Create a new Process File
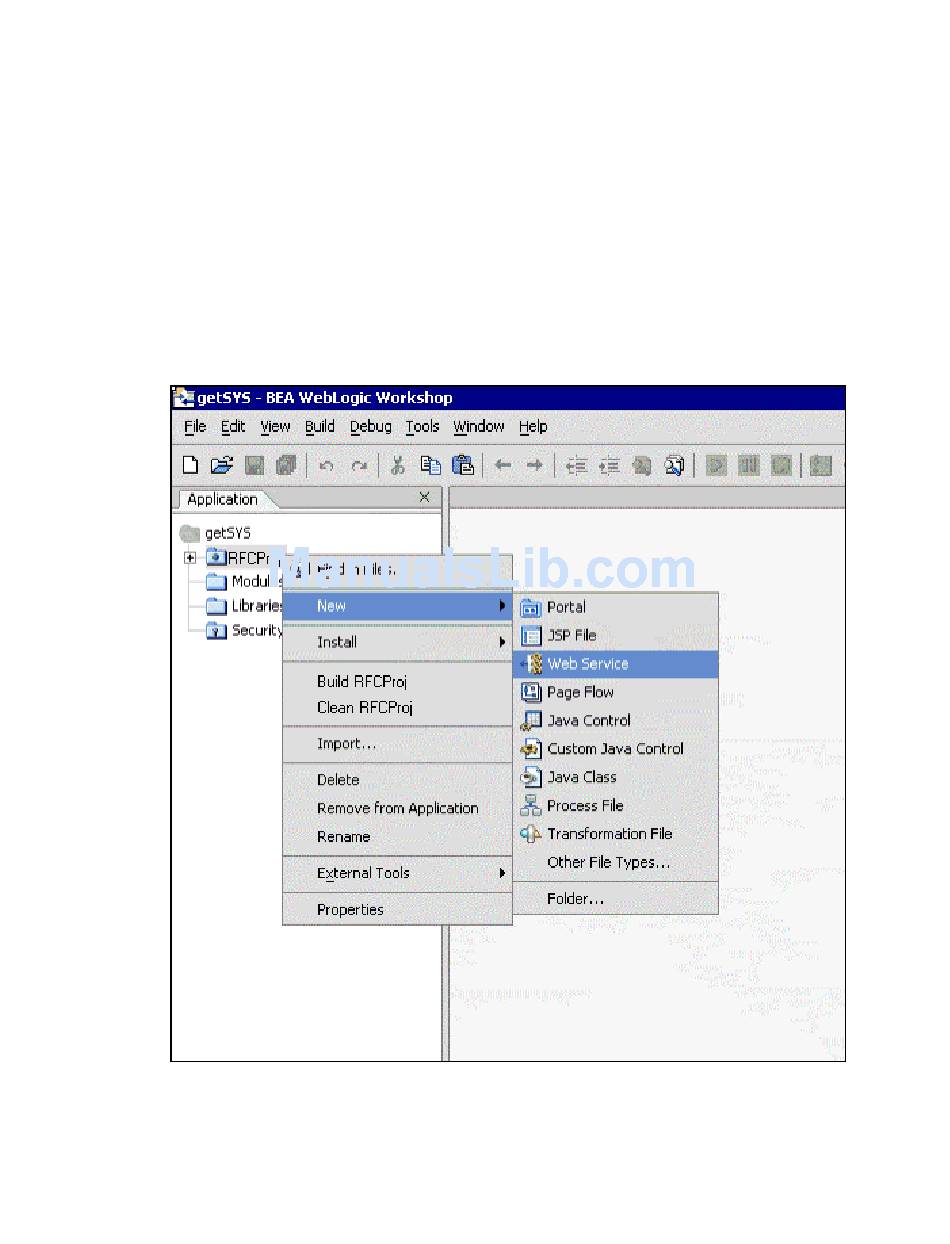The image size is (950, 1244). coord(615,806)
